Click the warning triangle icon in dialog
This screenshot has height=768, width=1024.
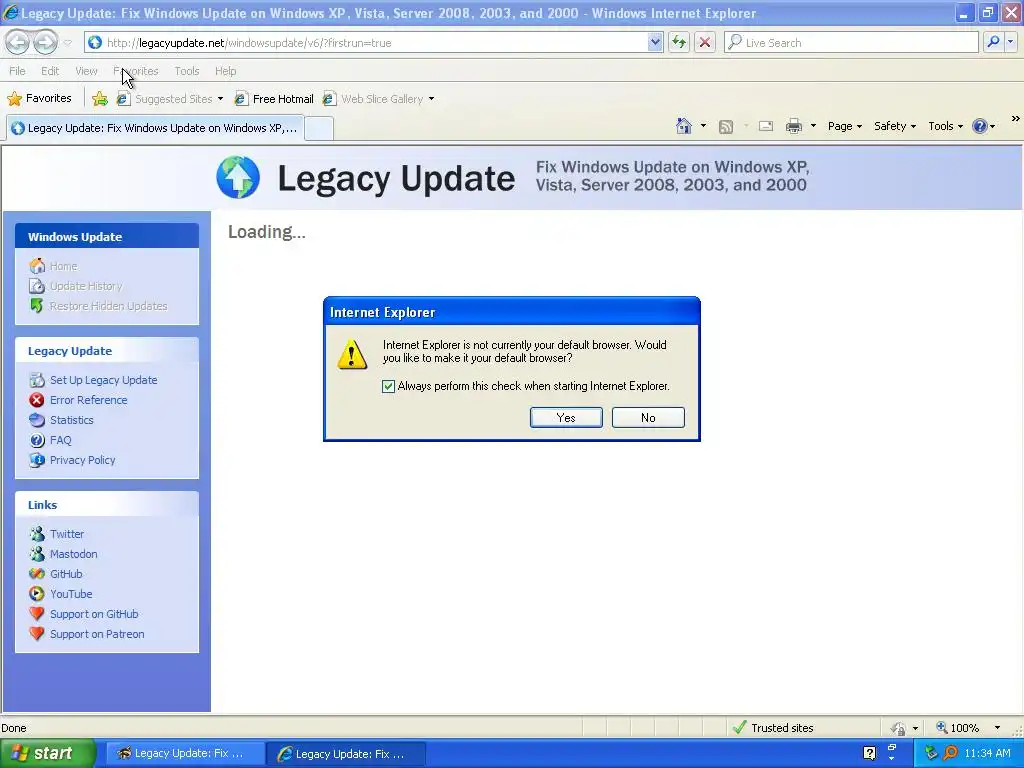tap(352, 354)
